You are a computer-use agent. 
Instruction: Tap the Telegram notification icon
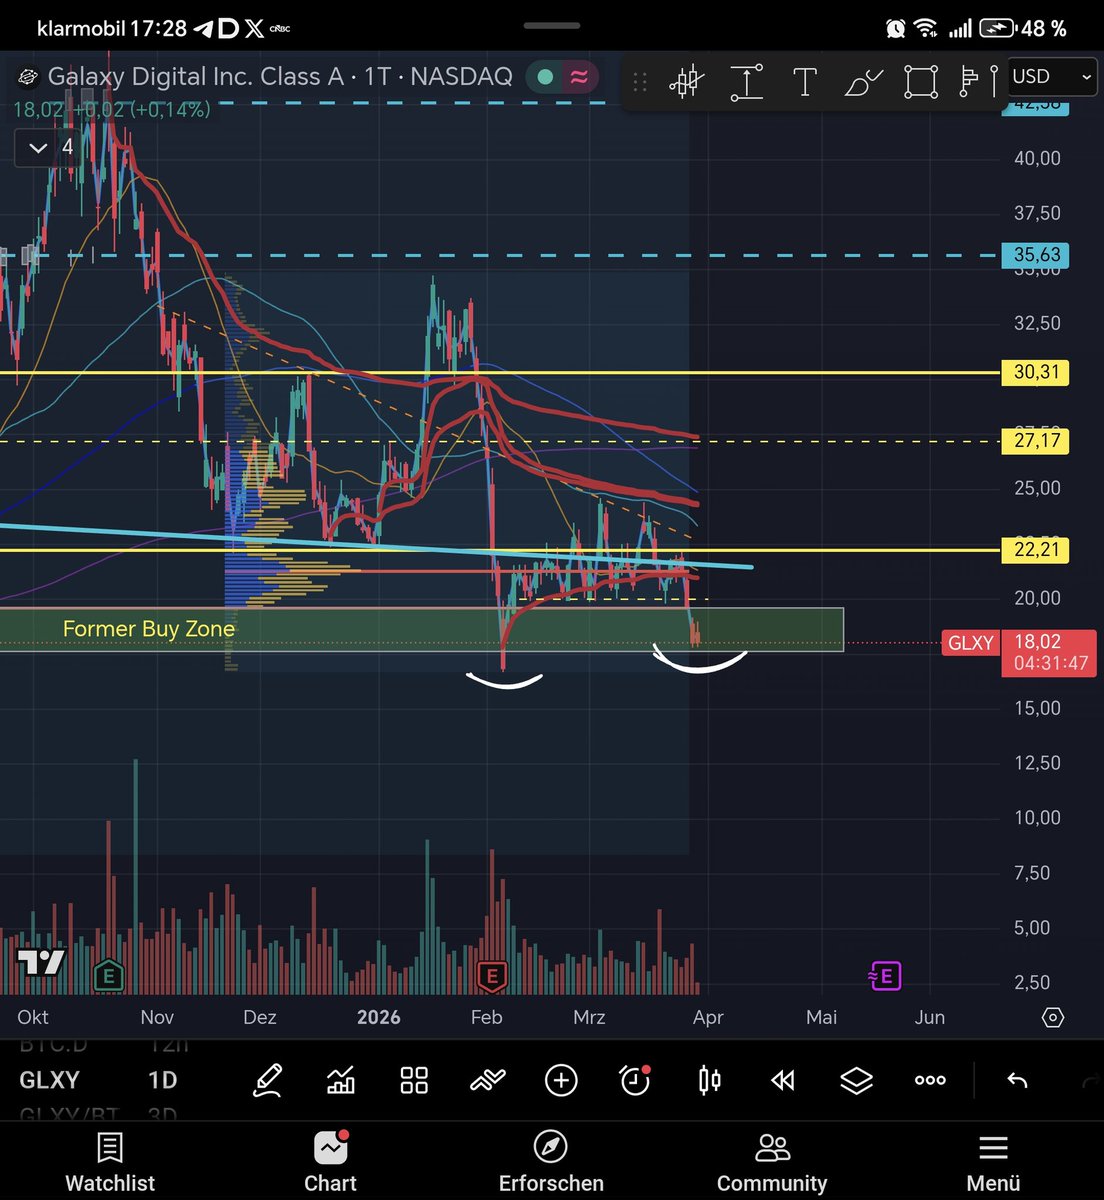point(203,29)
